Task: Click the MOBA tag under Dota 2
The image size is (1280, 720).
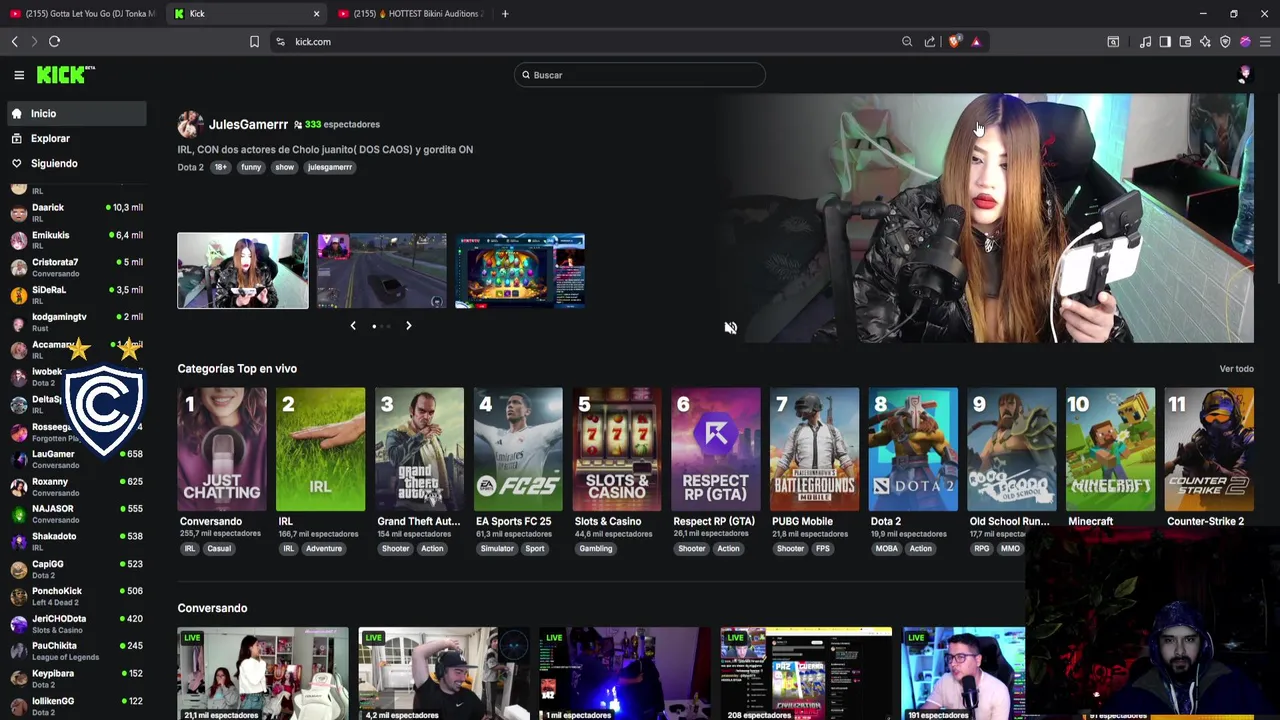Action: 886,548
